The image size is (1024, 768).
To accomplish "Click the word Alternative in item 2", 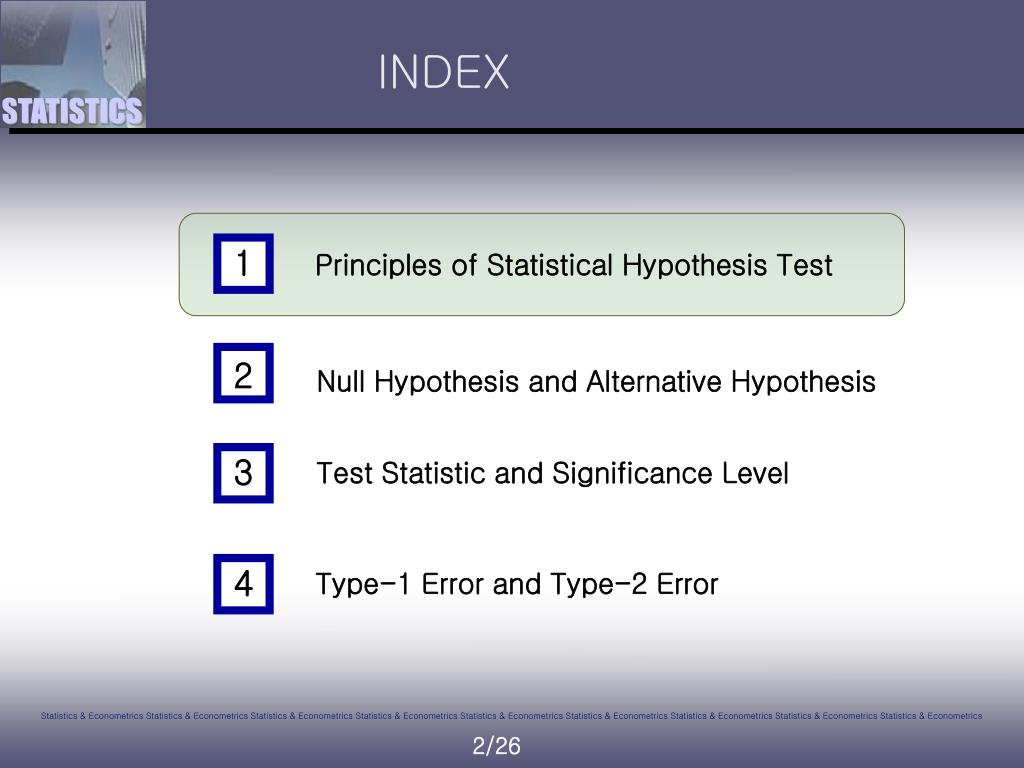I will point(654,381).
